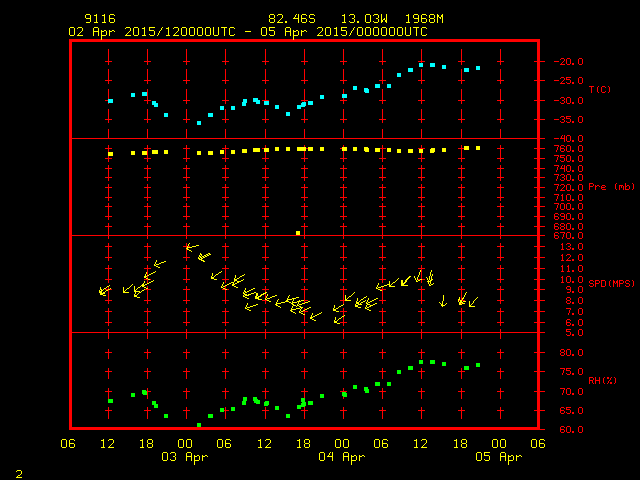Click the 690.0 pressure tick label
The height and width of the screenshot is (480, 640).
(568, 216)
